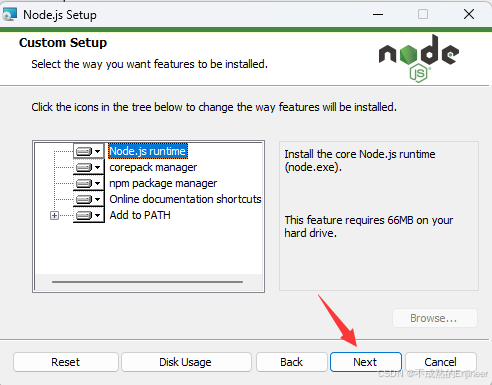Click the feature tree horizontal scrollbar

[147, 282]
